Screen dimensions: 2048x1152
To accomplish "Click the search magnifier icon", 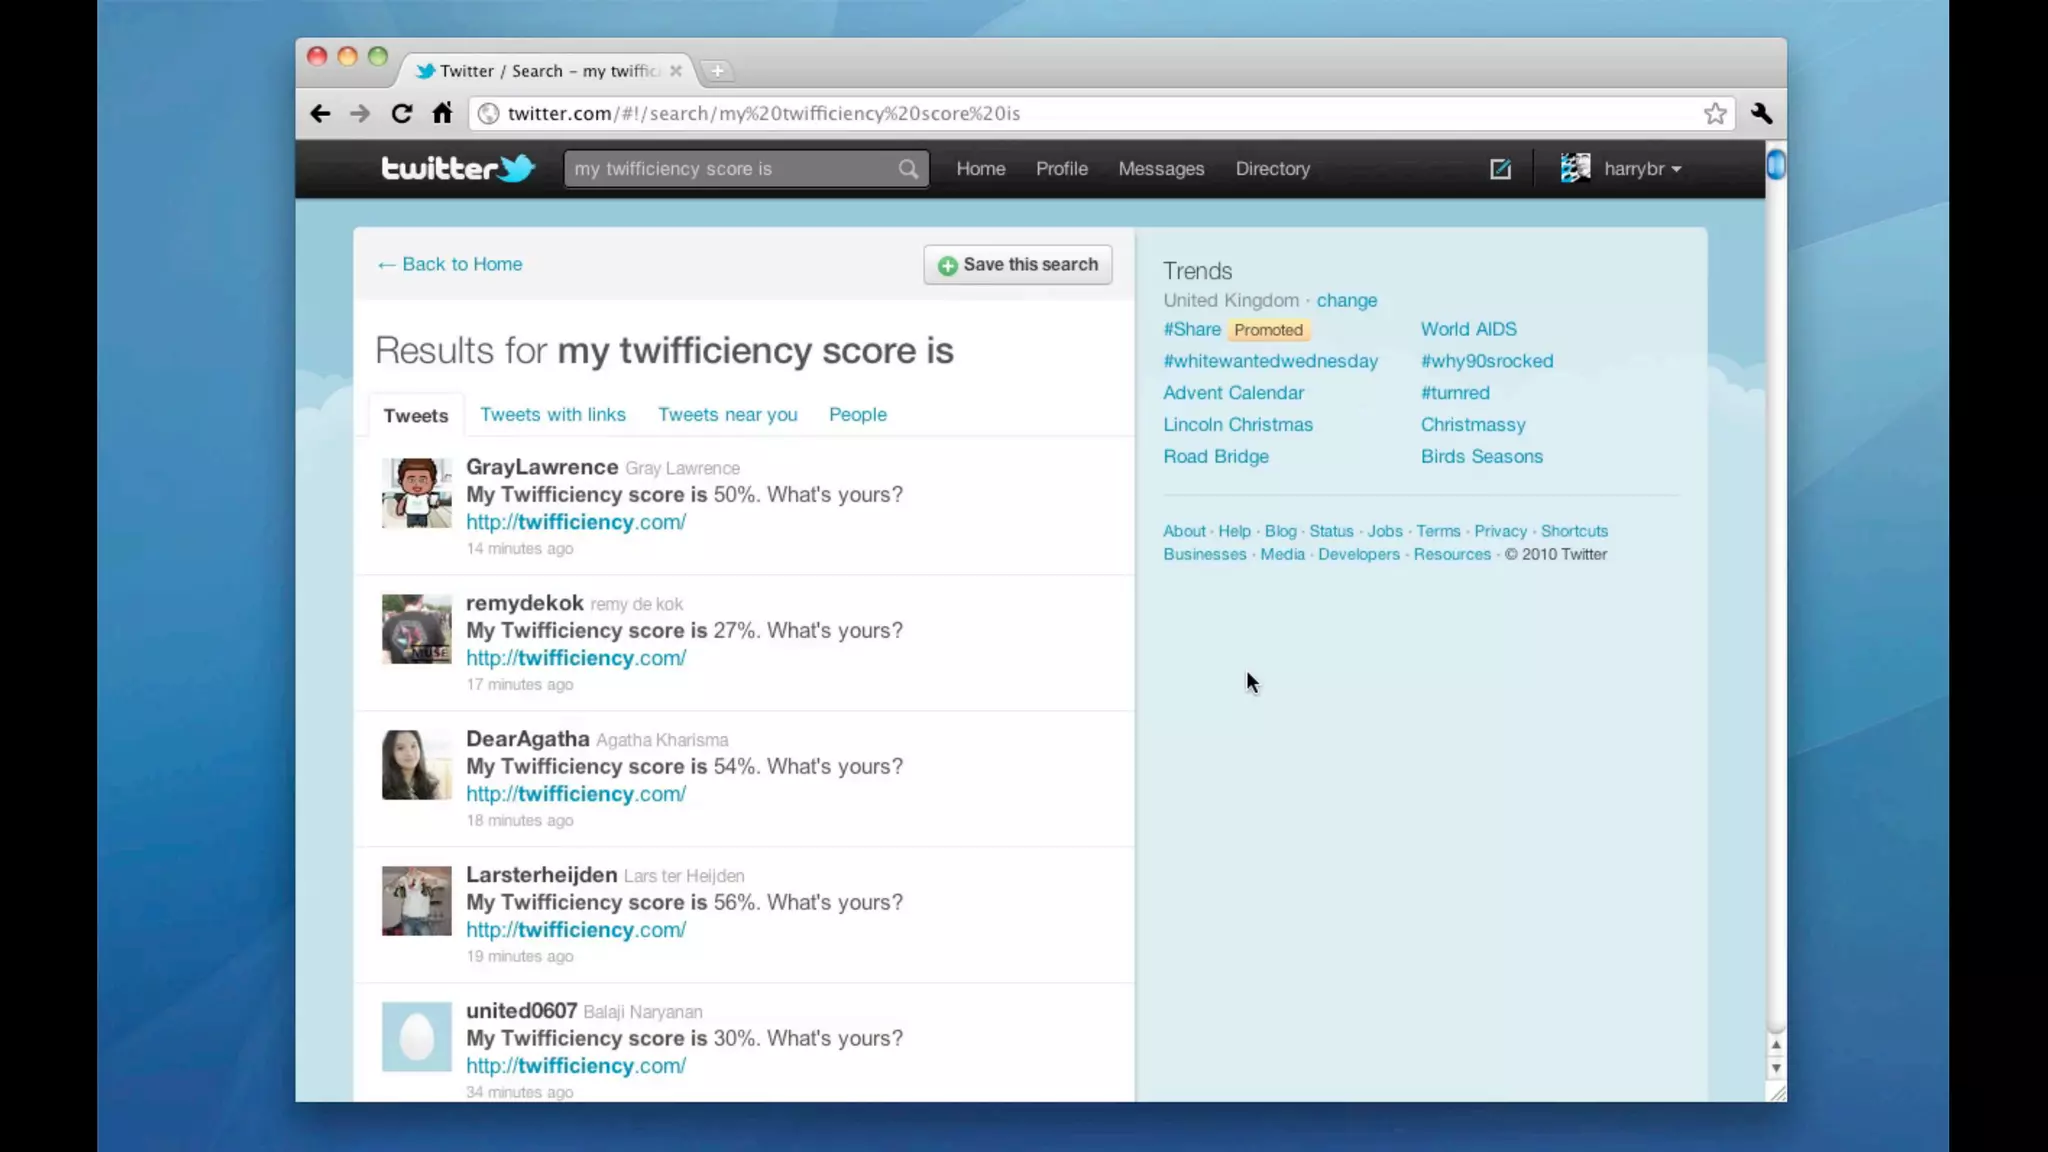I will pos(908,169).
